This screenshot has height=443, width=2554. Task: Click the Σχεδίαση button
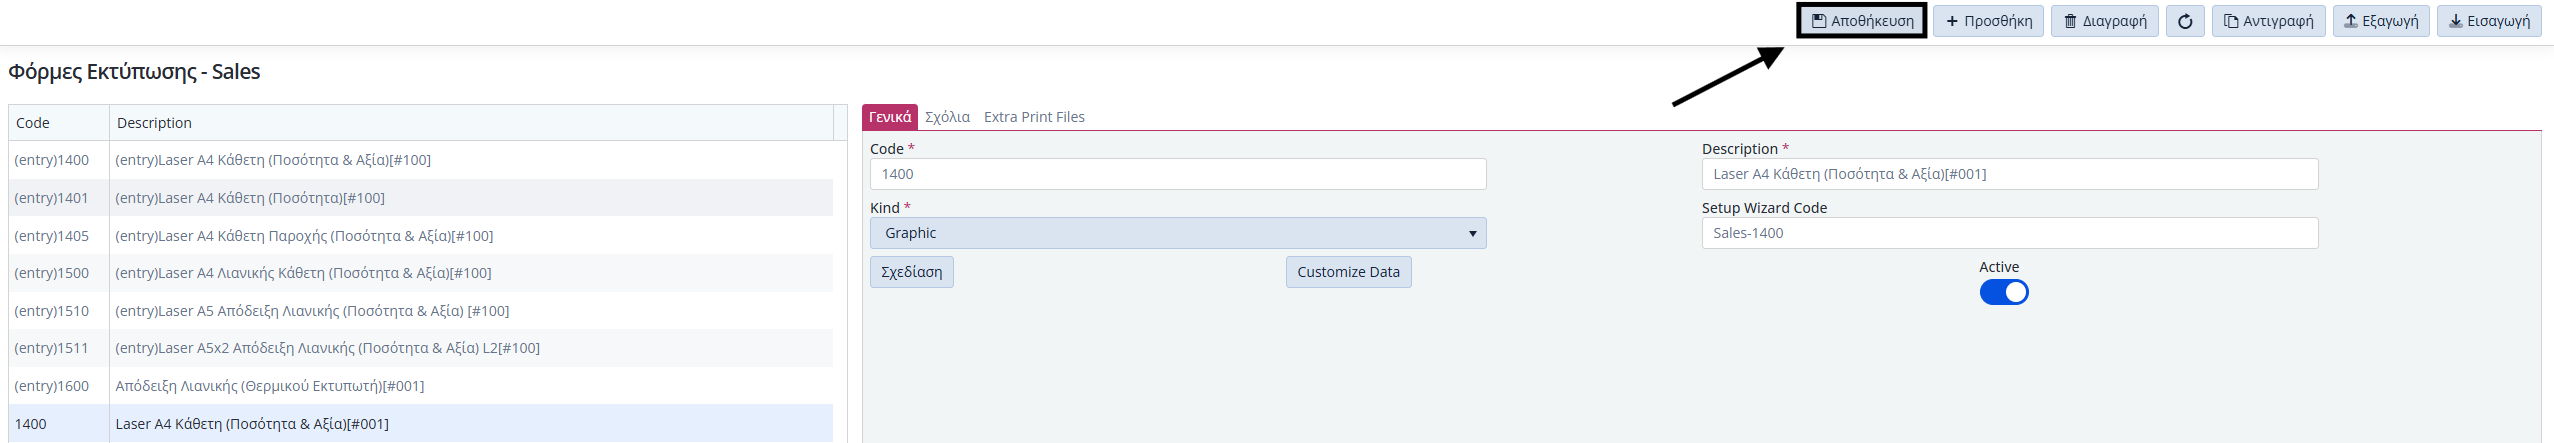[x=911, y=272]
